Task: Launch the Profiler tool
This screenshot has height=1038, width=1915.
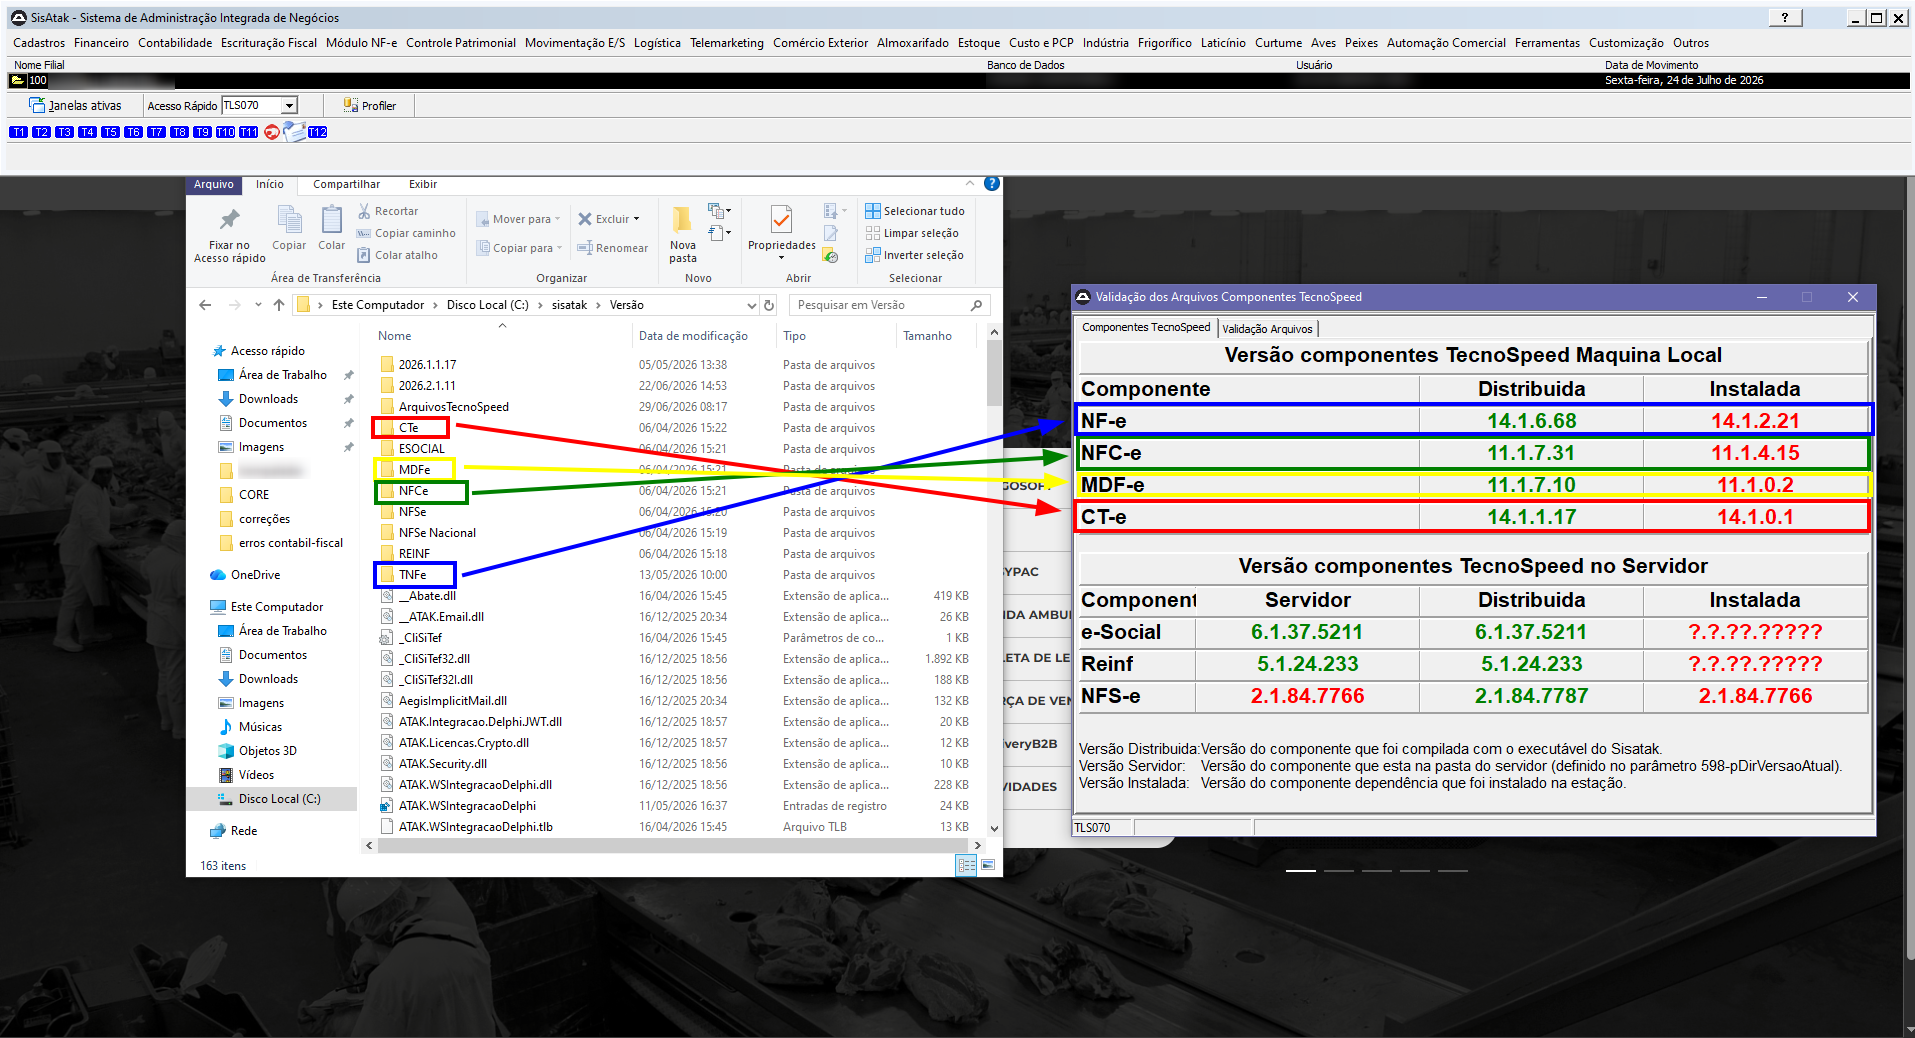Action: (369, 105)
